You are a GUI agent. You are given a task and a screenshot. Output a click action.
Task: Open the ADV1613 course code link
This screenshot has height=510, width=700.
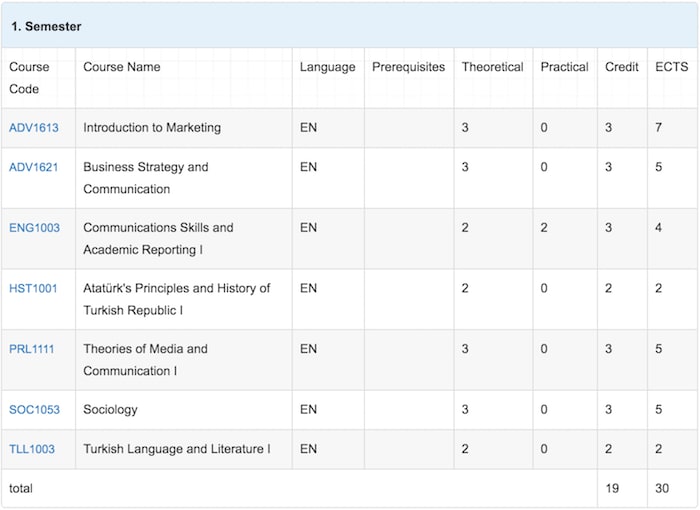pyautogui.click(x=34, y=128)
